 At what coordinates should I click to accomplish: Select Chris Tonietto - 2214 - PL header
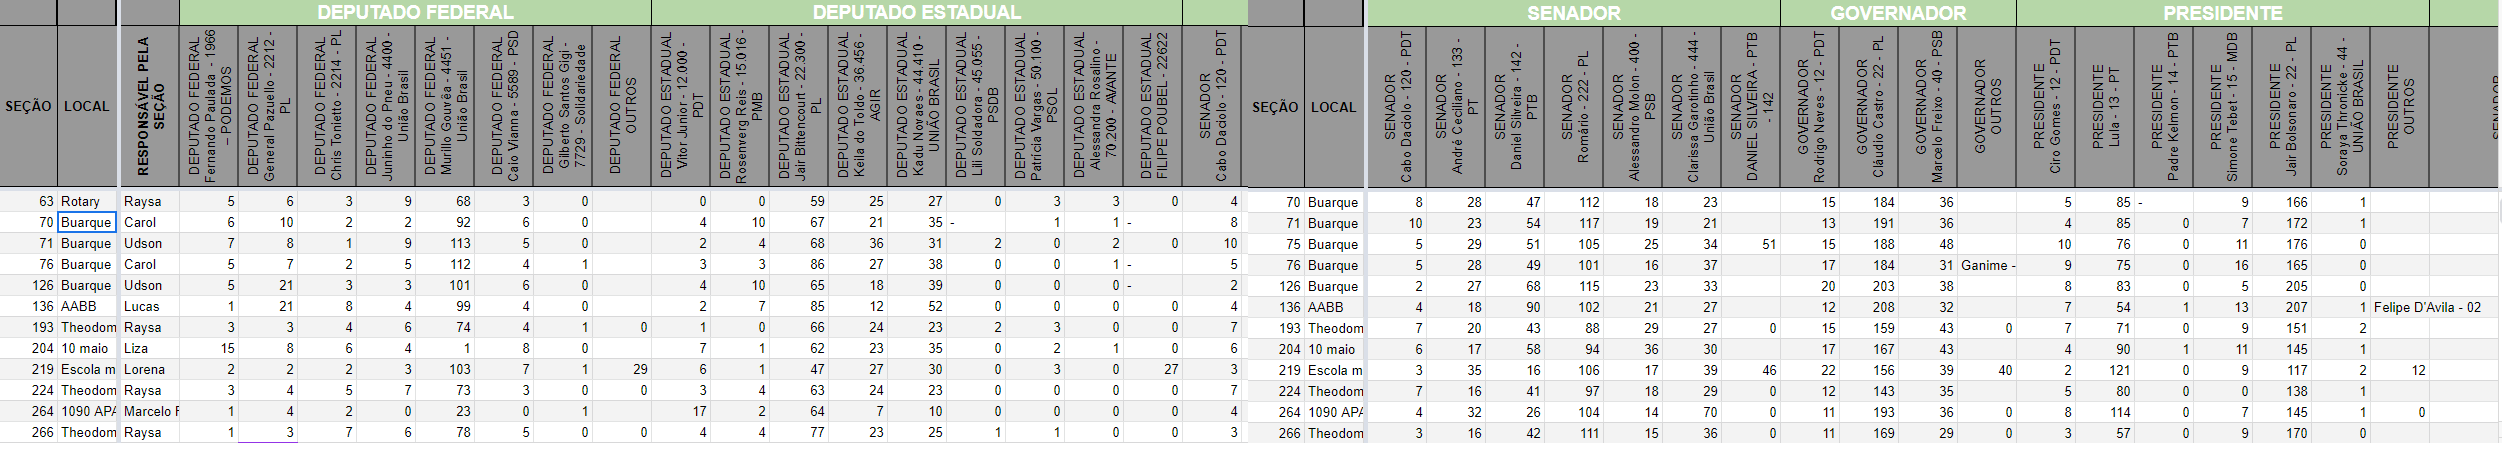click(327, 106)
